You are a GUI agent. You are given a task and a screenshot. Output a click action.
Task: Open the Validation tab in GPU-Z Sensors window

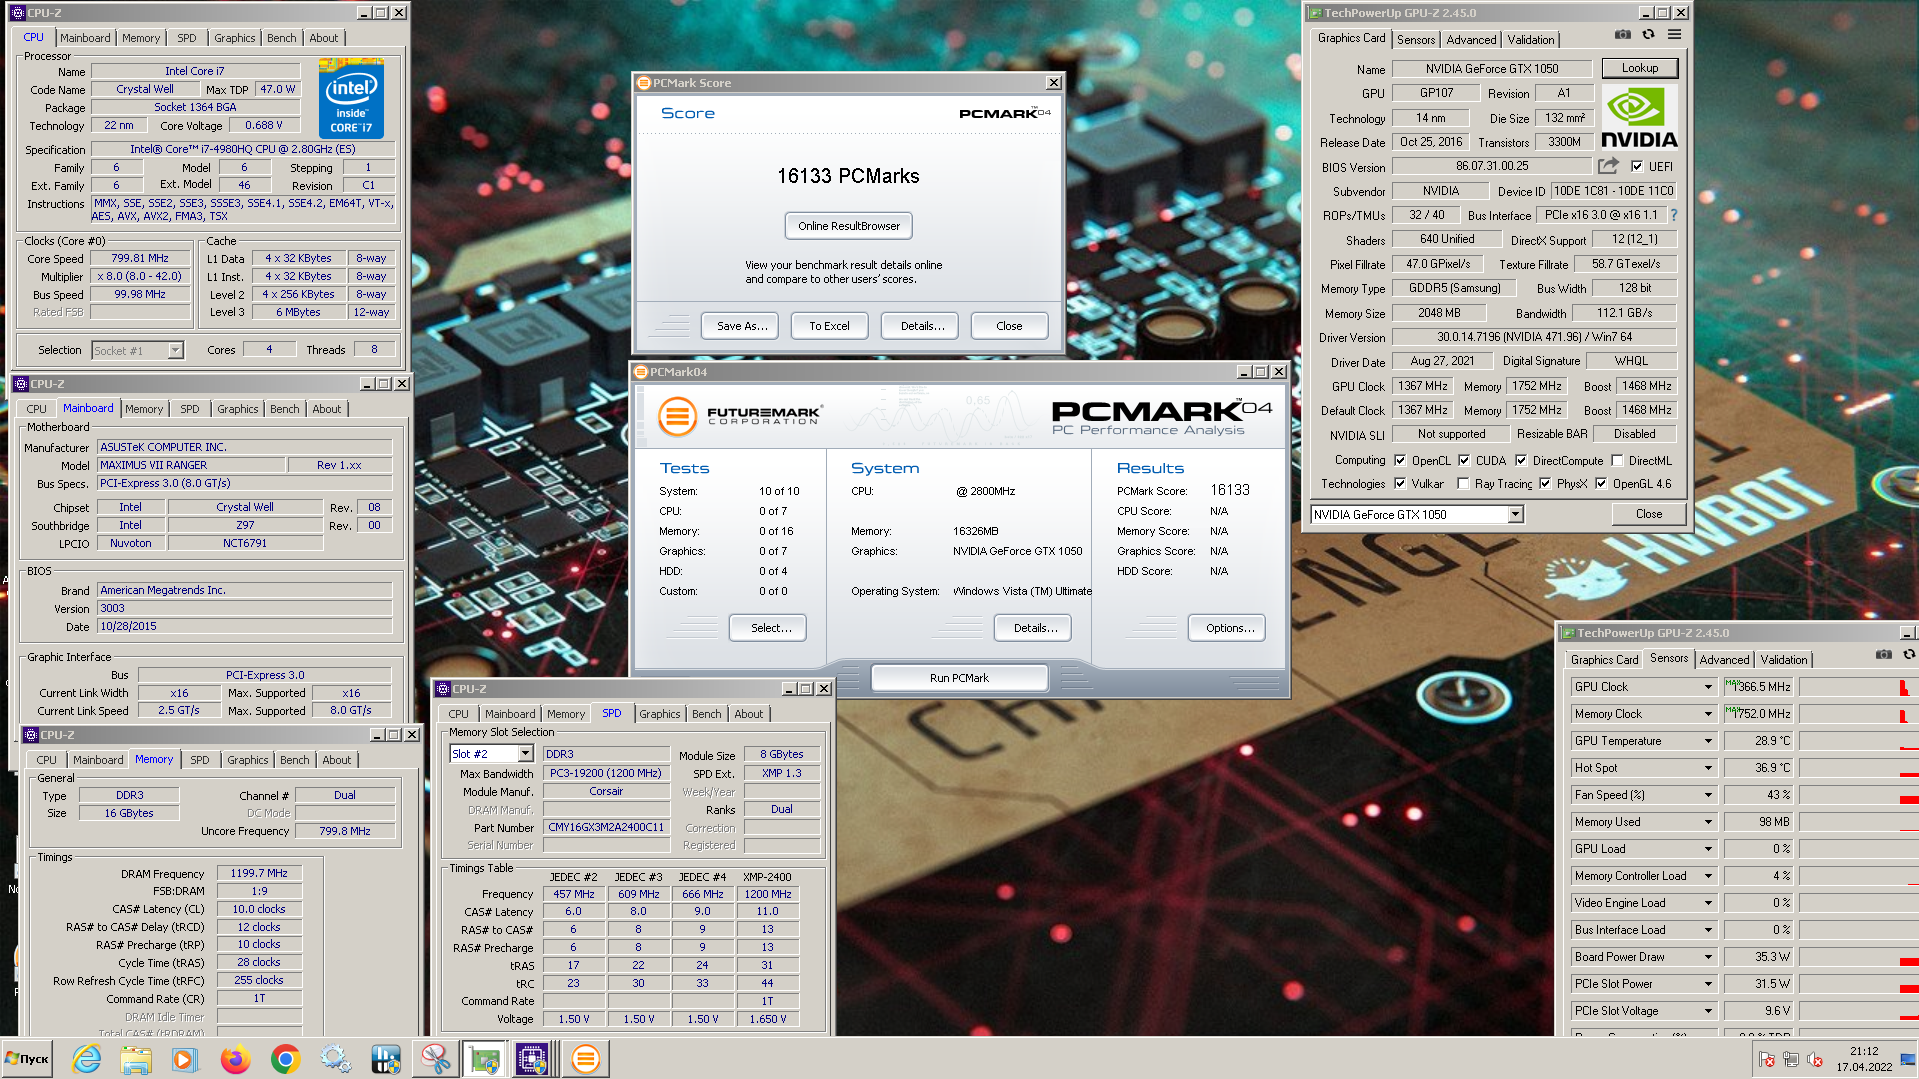click(1783, 660)
